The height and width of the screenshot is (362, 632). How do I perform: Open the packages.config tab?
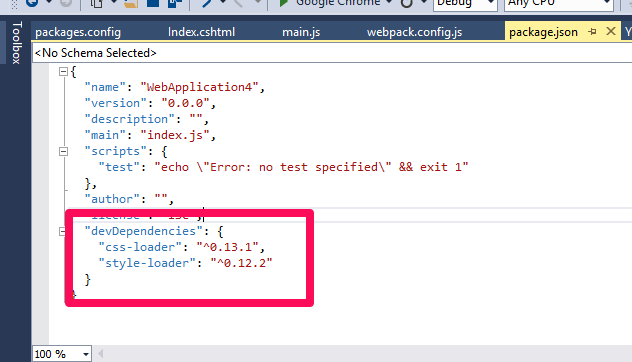[78, 32]
